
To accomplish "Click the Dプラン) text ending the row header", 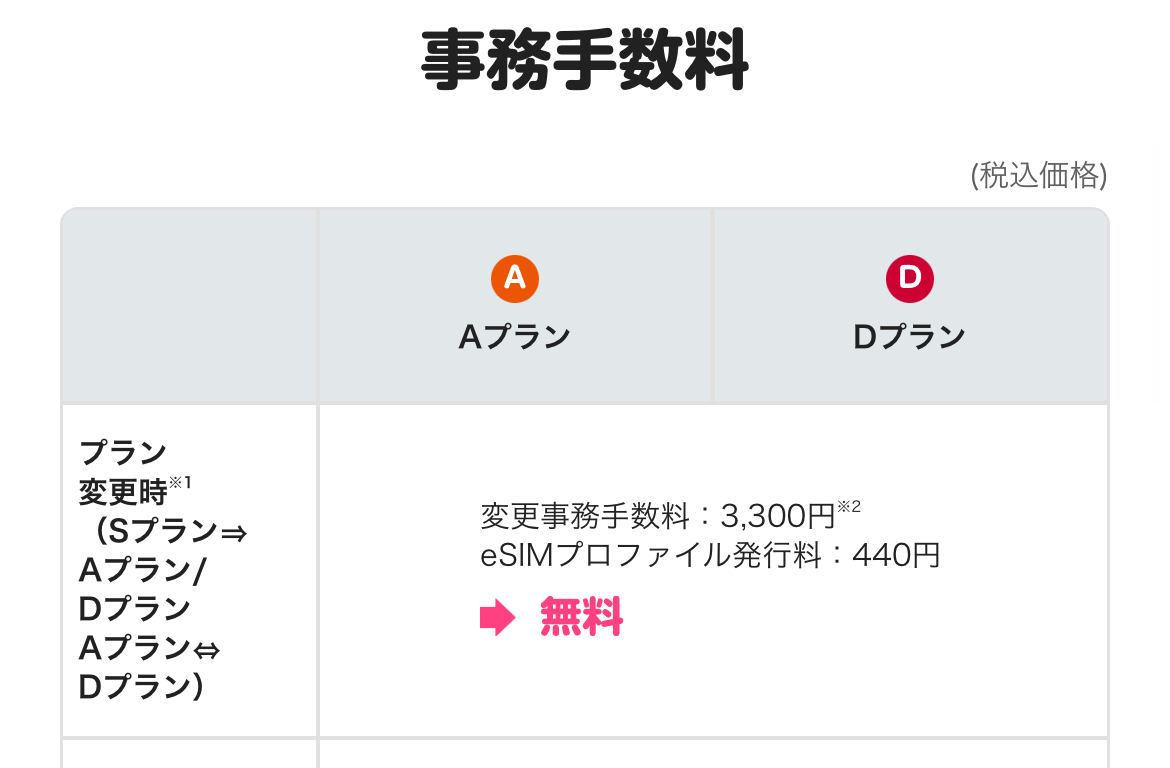I will pos(140,688).
